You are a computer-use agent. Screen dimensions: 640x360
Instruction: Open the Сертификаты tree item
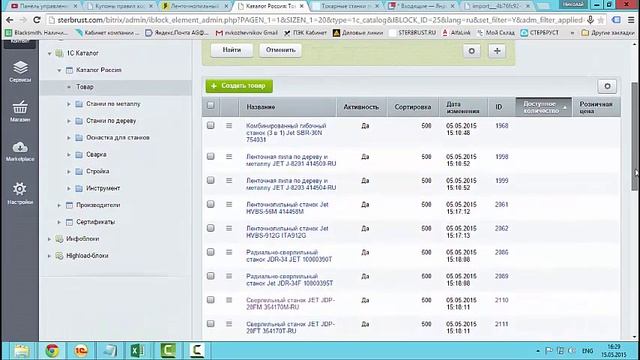coord(96,222)
